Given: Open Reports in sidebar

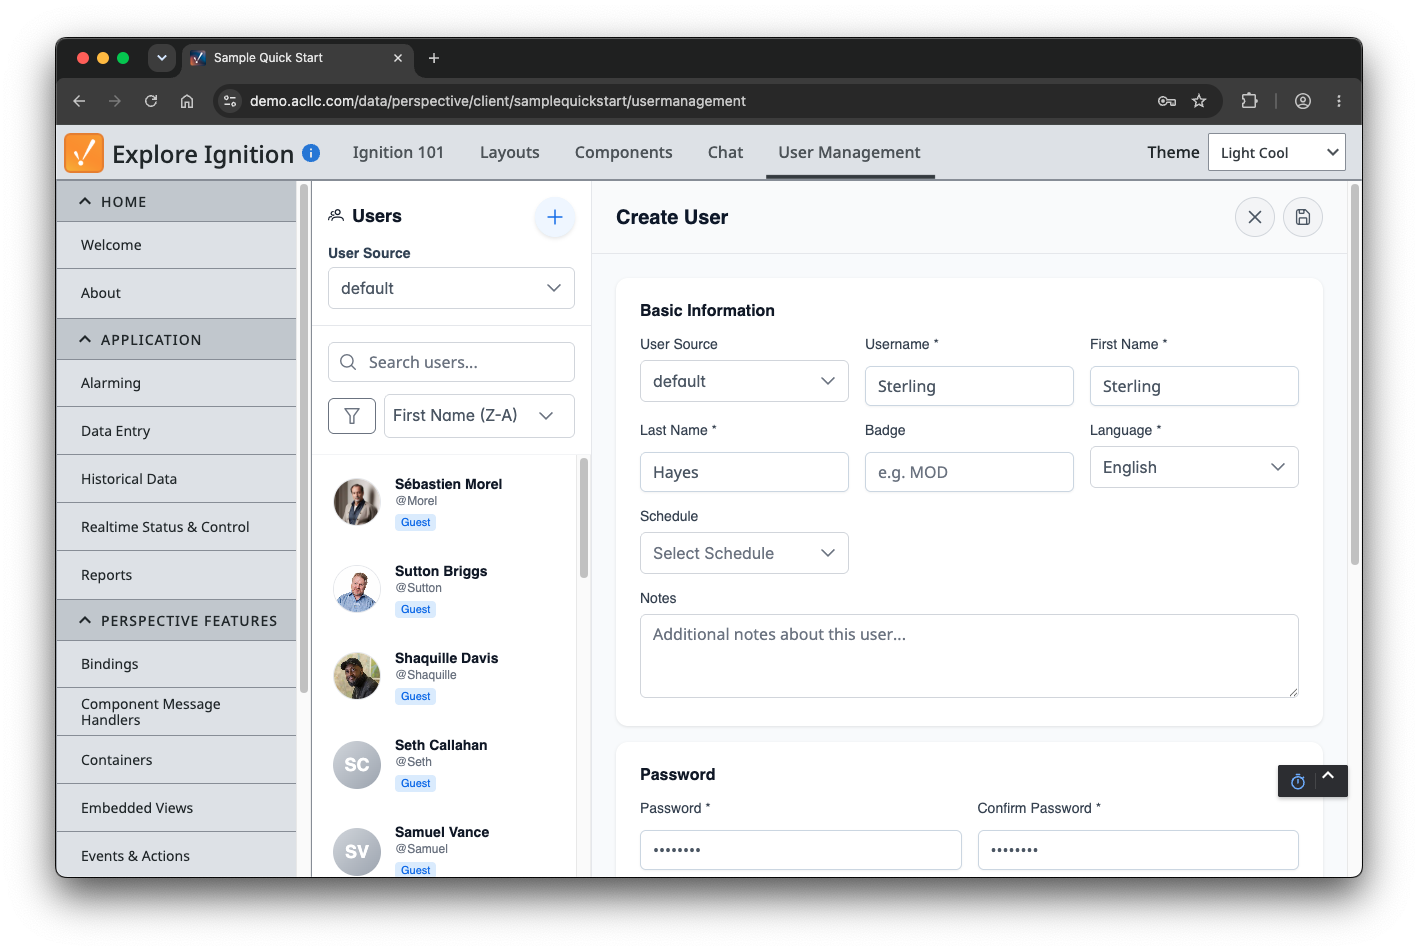Looking at the screenshot, I should tap(176, 575).
